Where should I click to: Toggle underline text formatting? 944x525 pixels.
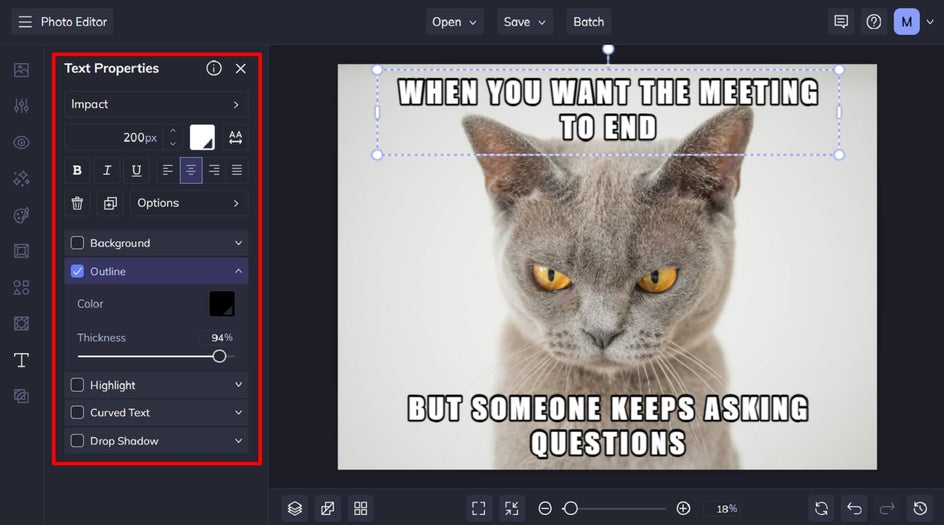pyautogui.click(x=137, y=170)
